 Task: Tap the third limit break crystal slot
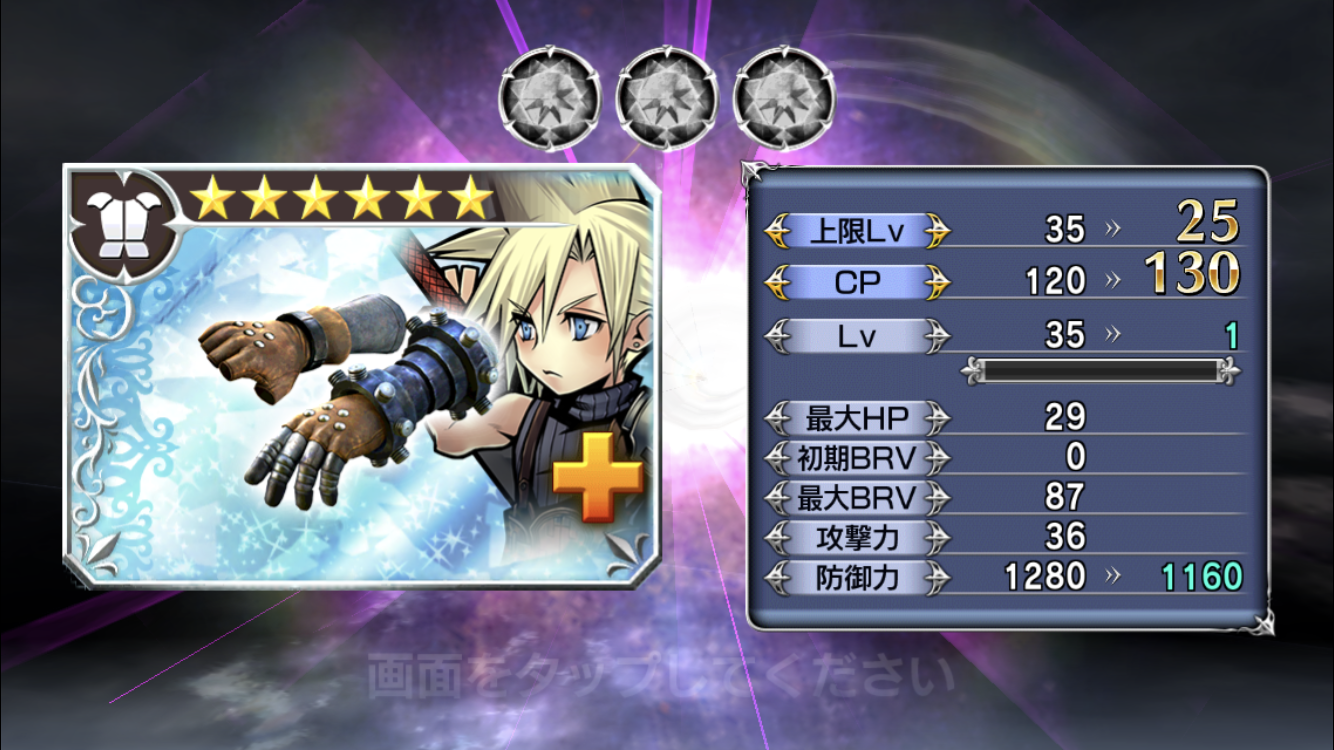tap(784, 99)
